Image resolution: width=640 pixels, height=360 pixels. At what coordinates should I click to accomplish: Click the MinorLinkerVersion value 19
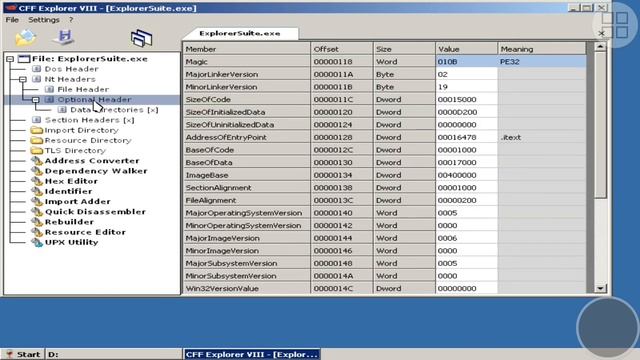[467, 87]
